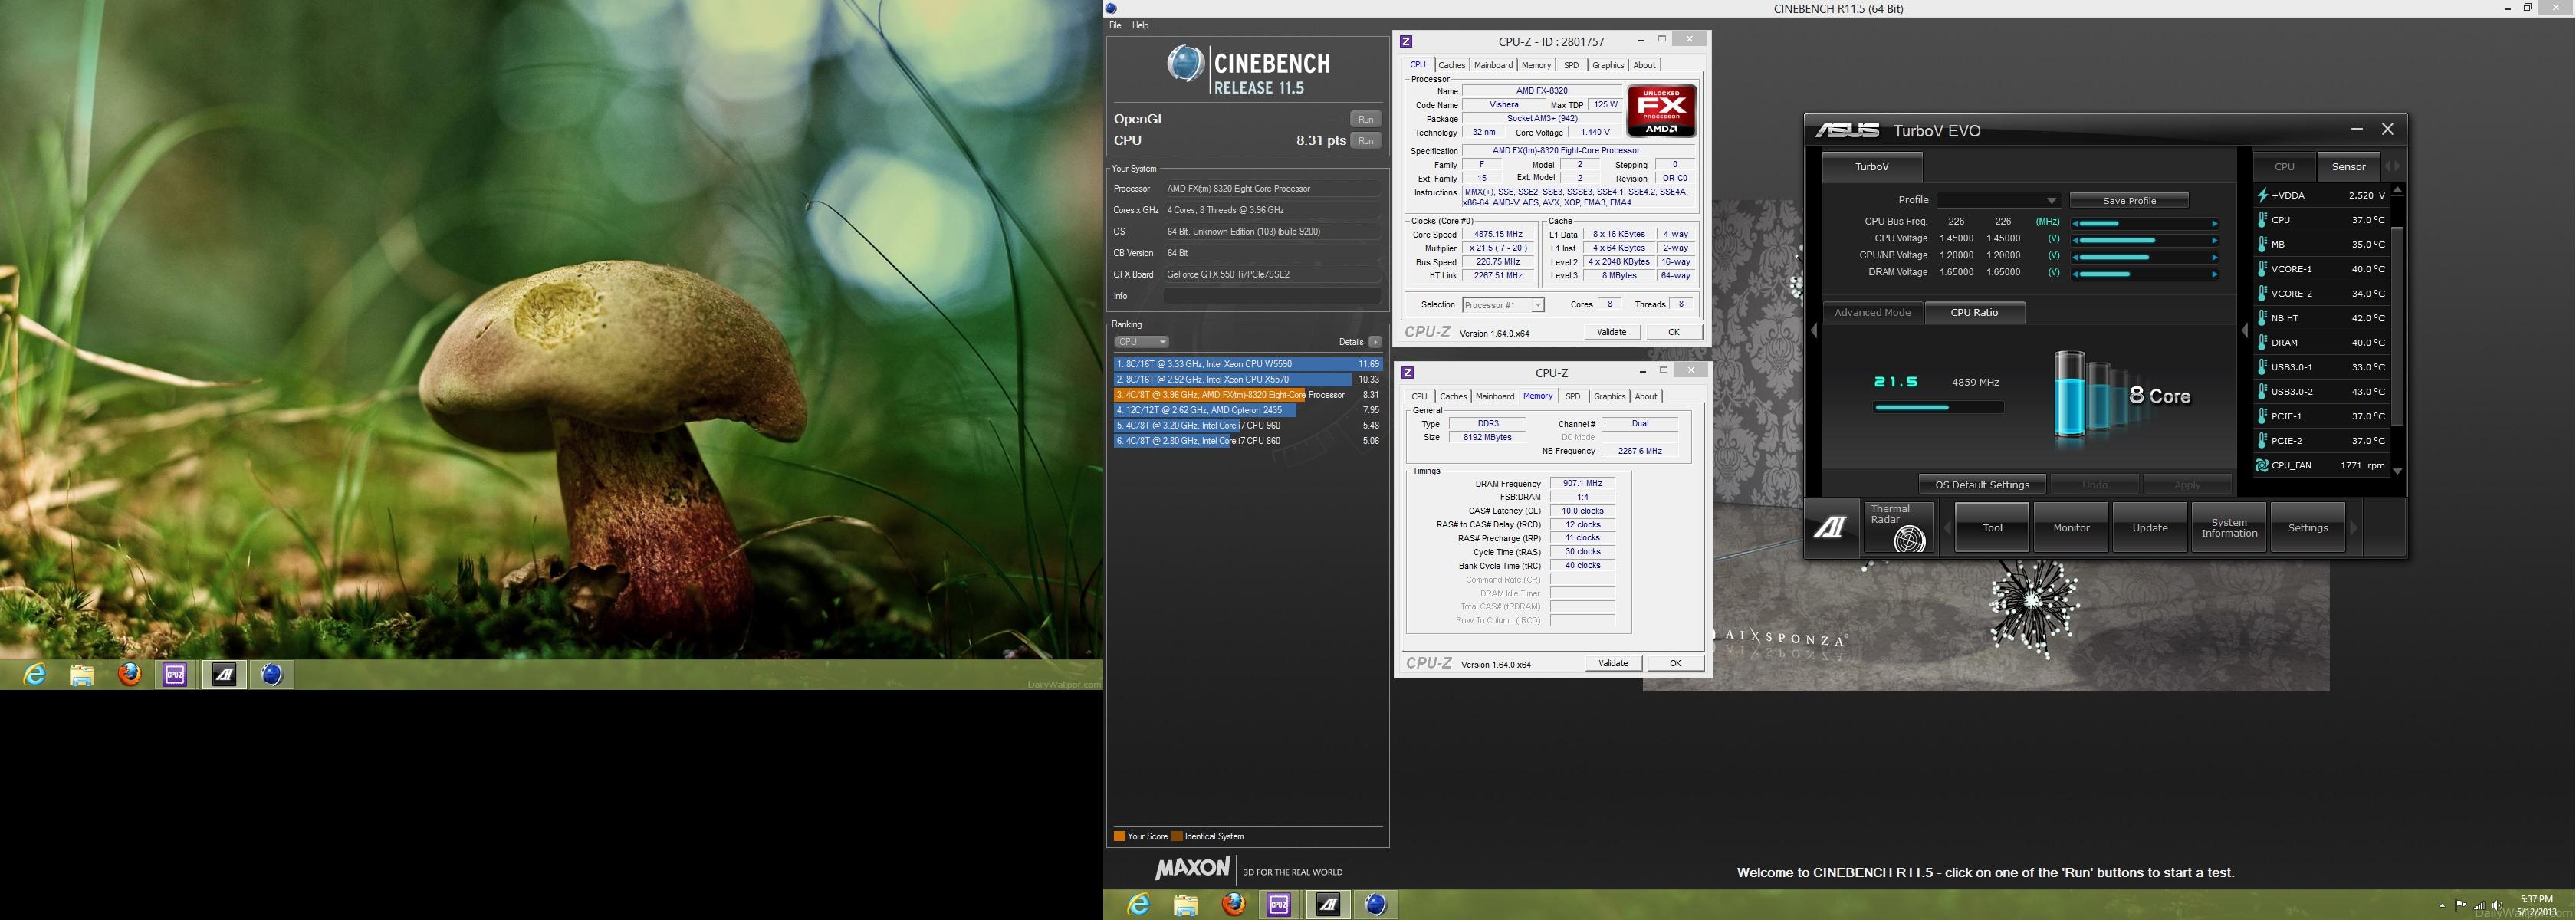Click the Cinebench globe logo
Image resolution: width=2576 pixels, height=920 pixels.
pos(1186,64)
